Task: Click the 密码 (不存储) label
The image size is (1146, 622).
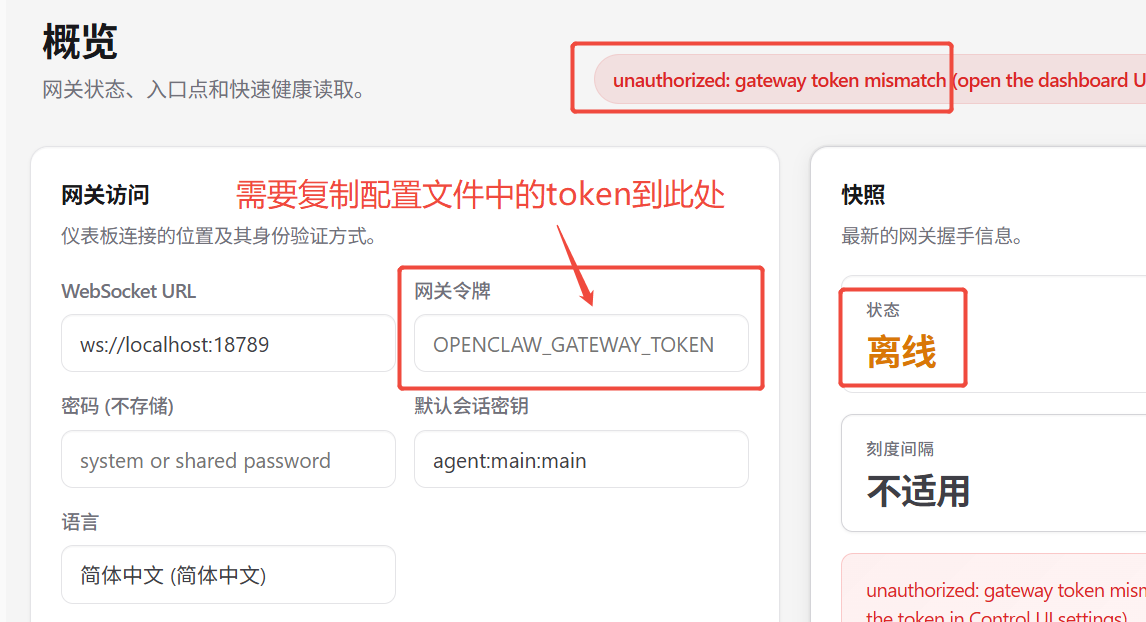Action: tap(118, 406)
